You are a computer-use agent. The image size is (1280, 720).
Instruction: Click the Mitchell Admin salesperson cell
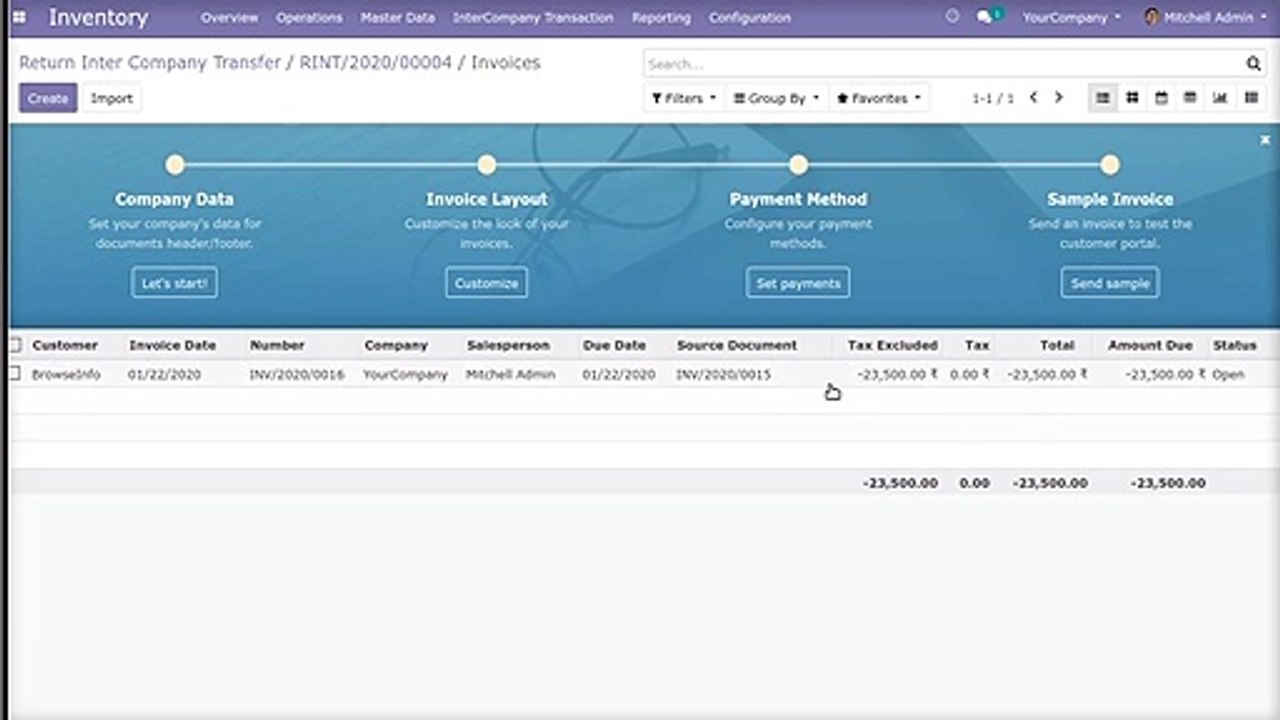(x=510, y=374)
